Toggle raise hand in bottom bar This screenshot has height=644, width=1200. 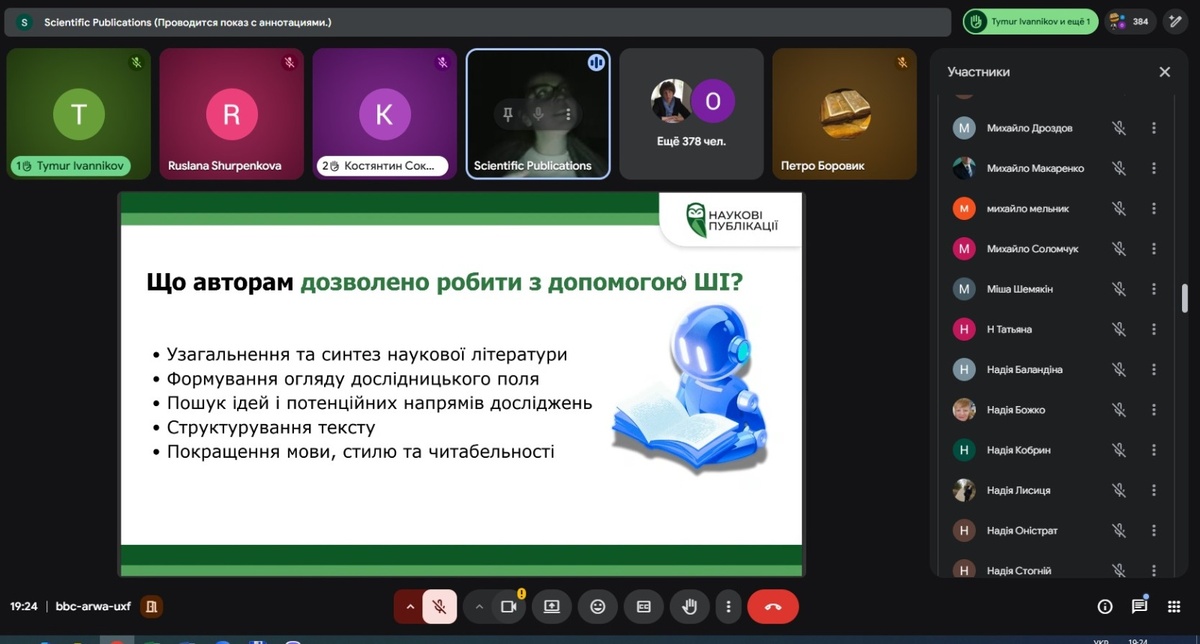(x=689, y=606)
